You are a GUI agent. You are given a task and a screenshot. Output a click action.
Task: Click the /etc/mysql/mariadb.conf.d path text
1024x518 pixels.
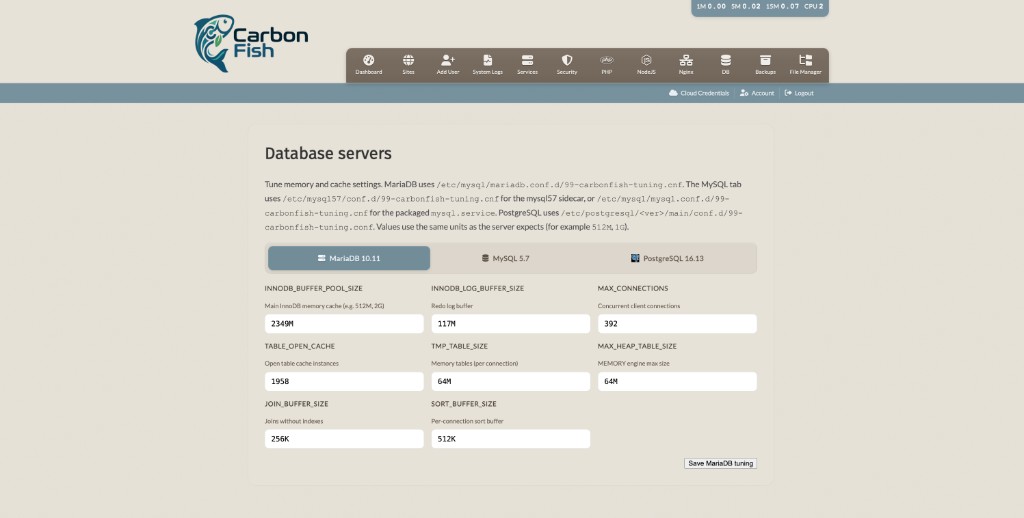click(559, 185)
